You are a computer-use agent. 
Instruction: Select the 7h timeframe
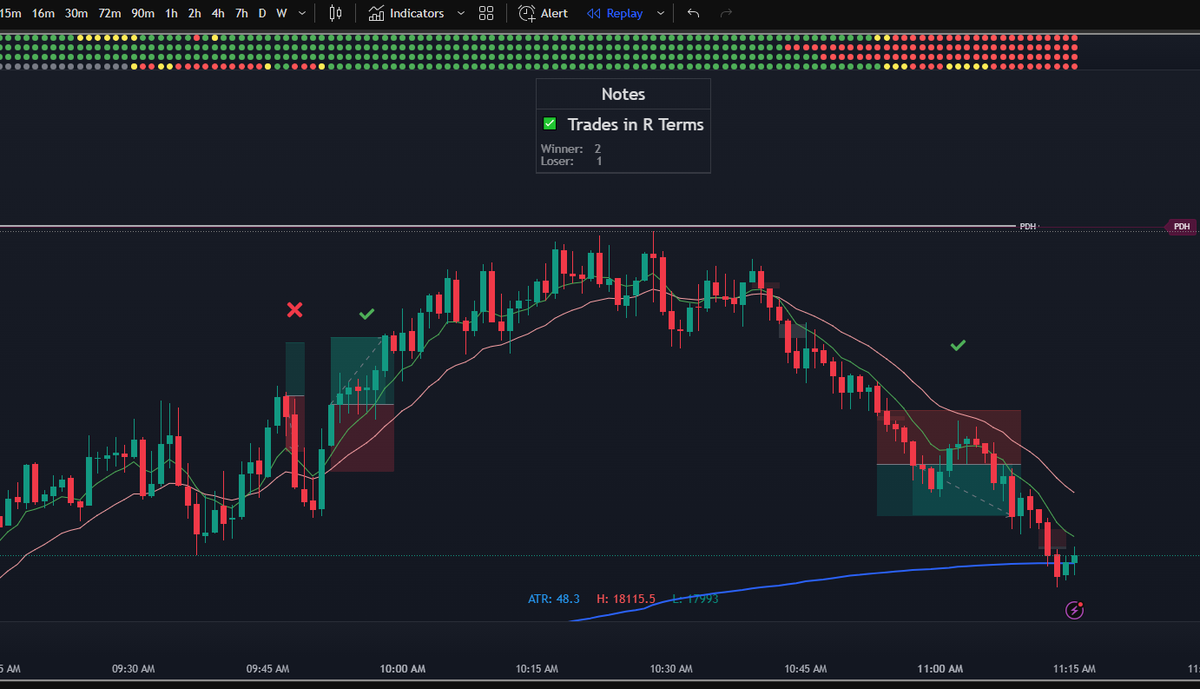coord(242,13)
